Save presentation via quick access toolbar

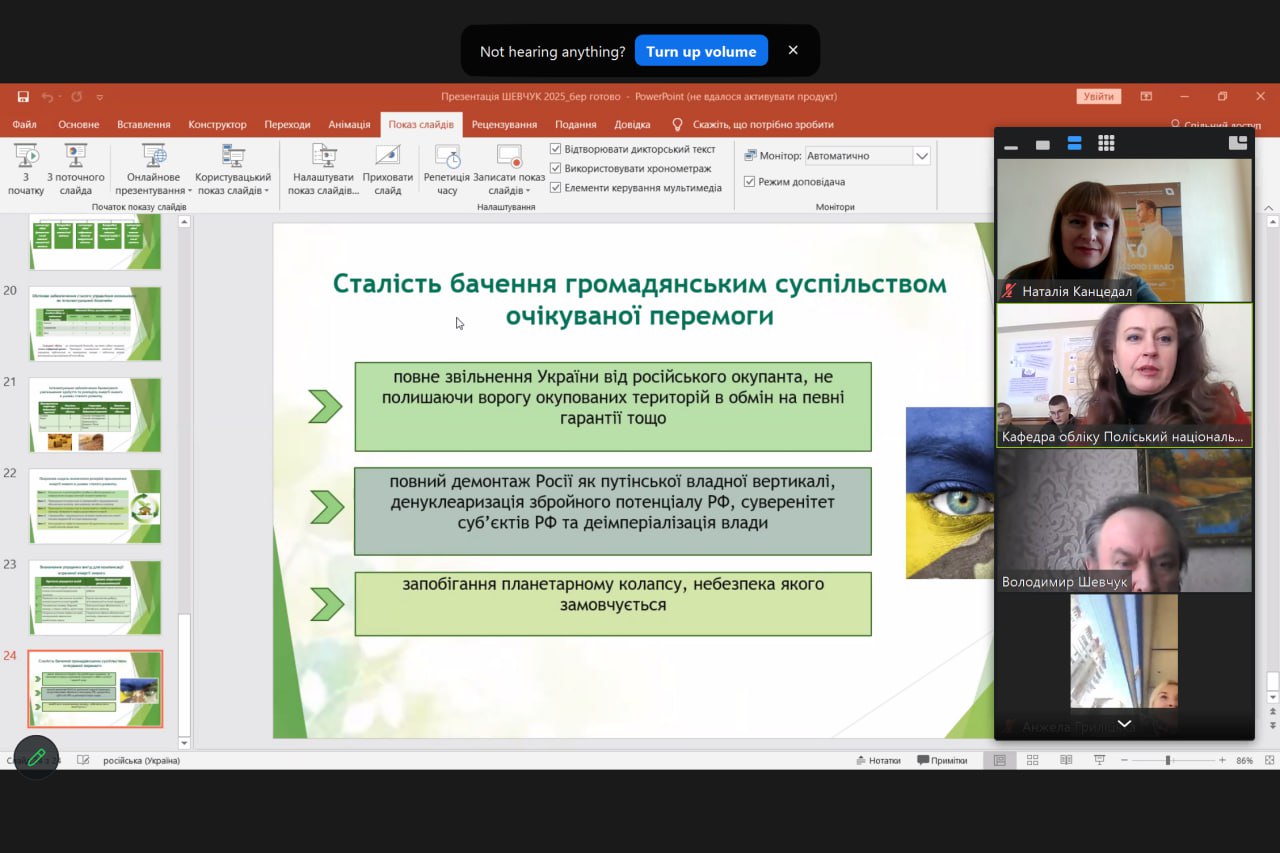pos(23,97)
